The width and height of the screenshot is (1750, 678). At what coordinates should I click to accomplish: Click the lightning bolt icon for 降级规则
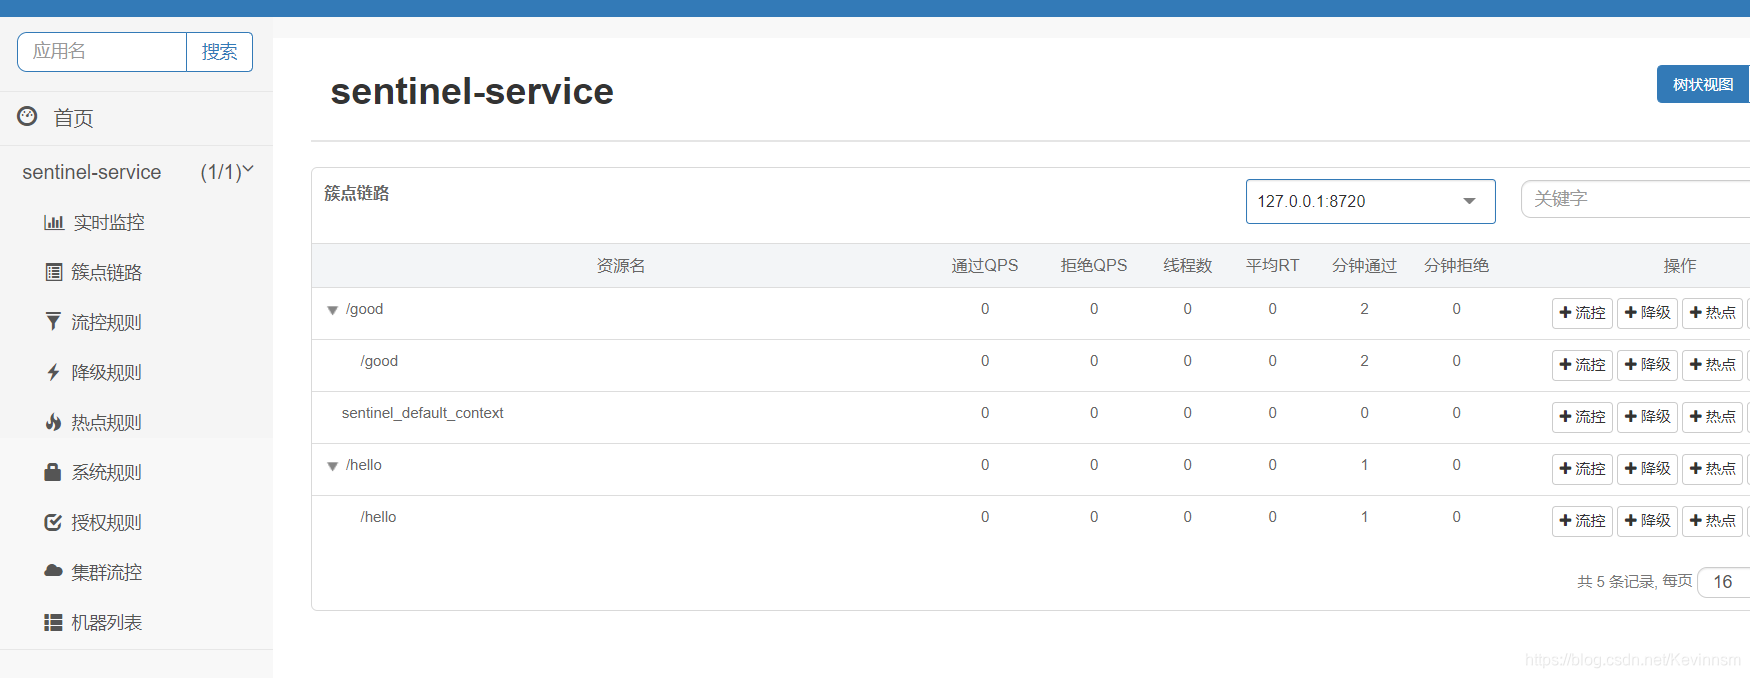tap(53, 372)
